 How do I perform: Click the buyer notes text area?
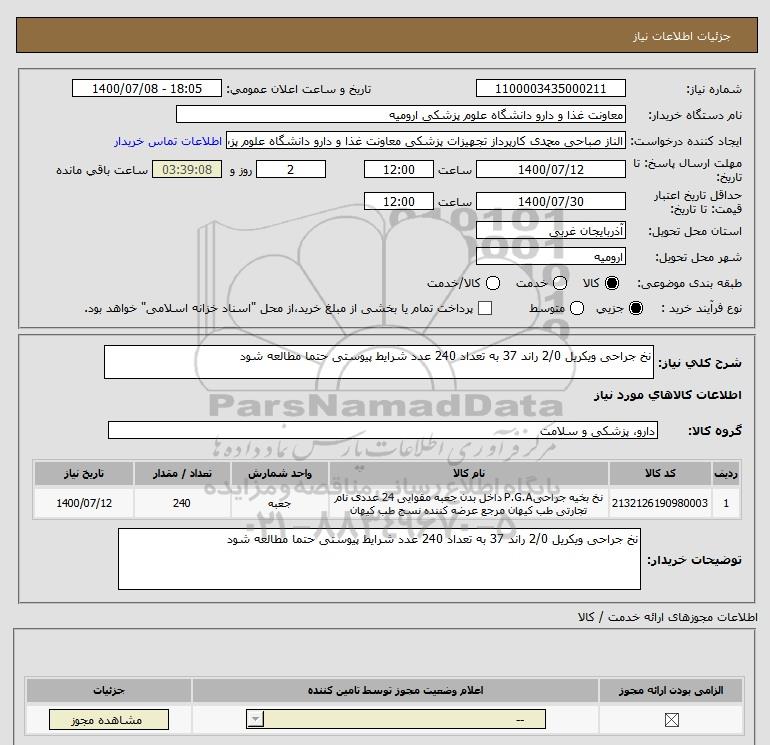coord(379,559)
